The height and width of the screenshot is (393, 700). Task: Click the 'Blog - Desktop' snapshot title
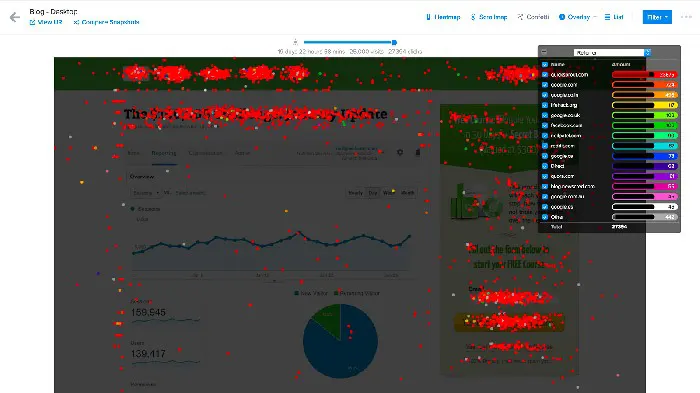53,11
